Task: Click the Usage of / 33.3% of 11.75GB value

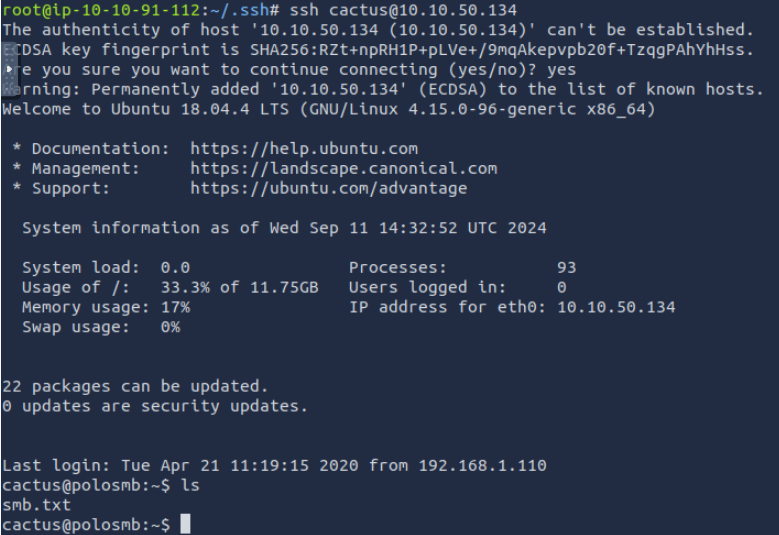Action: (239, 288)
